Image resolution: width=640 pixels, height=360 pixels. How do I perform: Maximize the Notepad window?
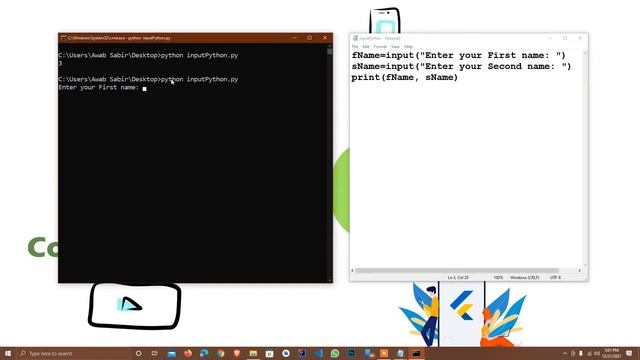(565, 38)
